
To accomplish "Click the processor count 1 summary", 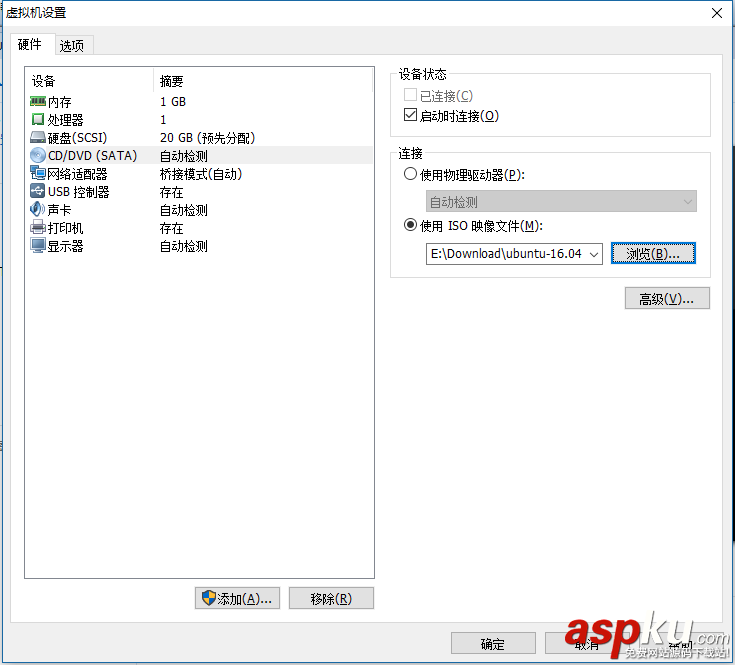I will [x=163, y=120].
